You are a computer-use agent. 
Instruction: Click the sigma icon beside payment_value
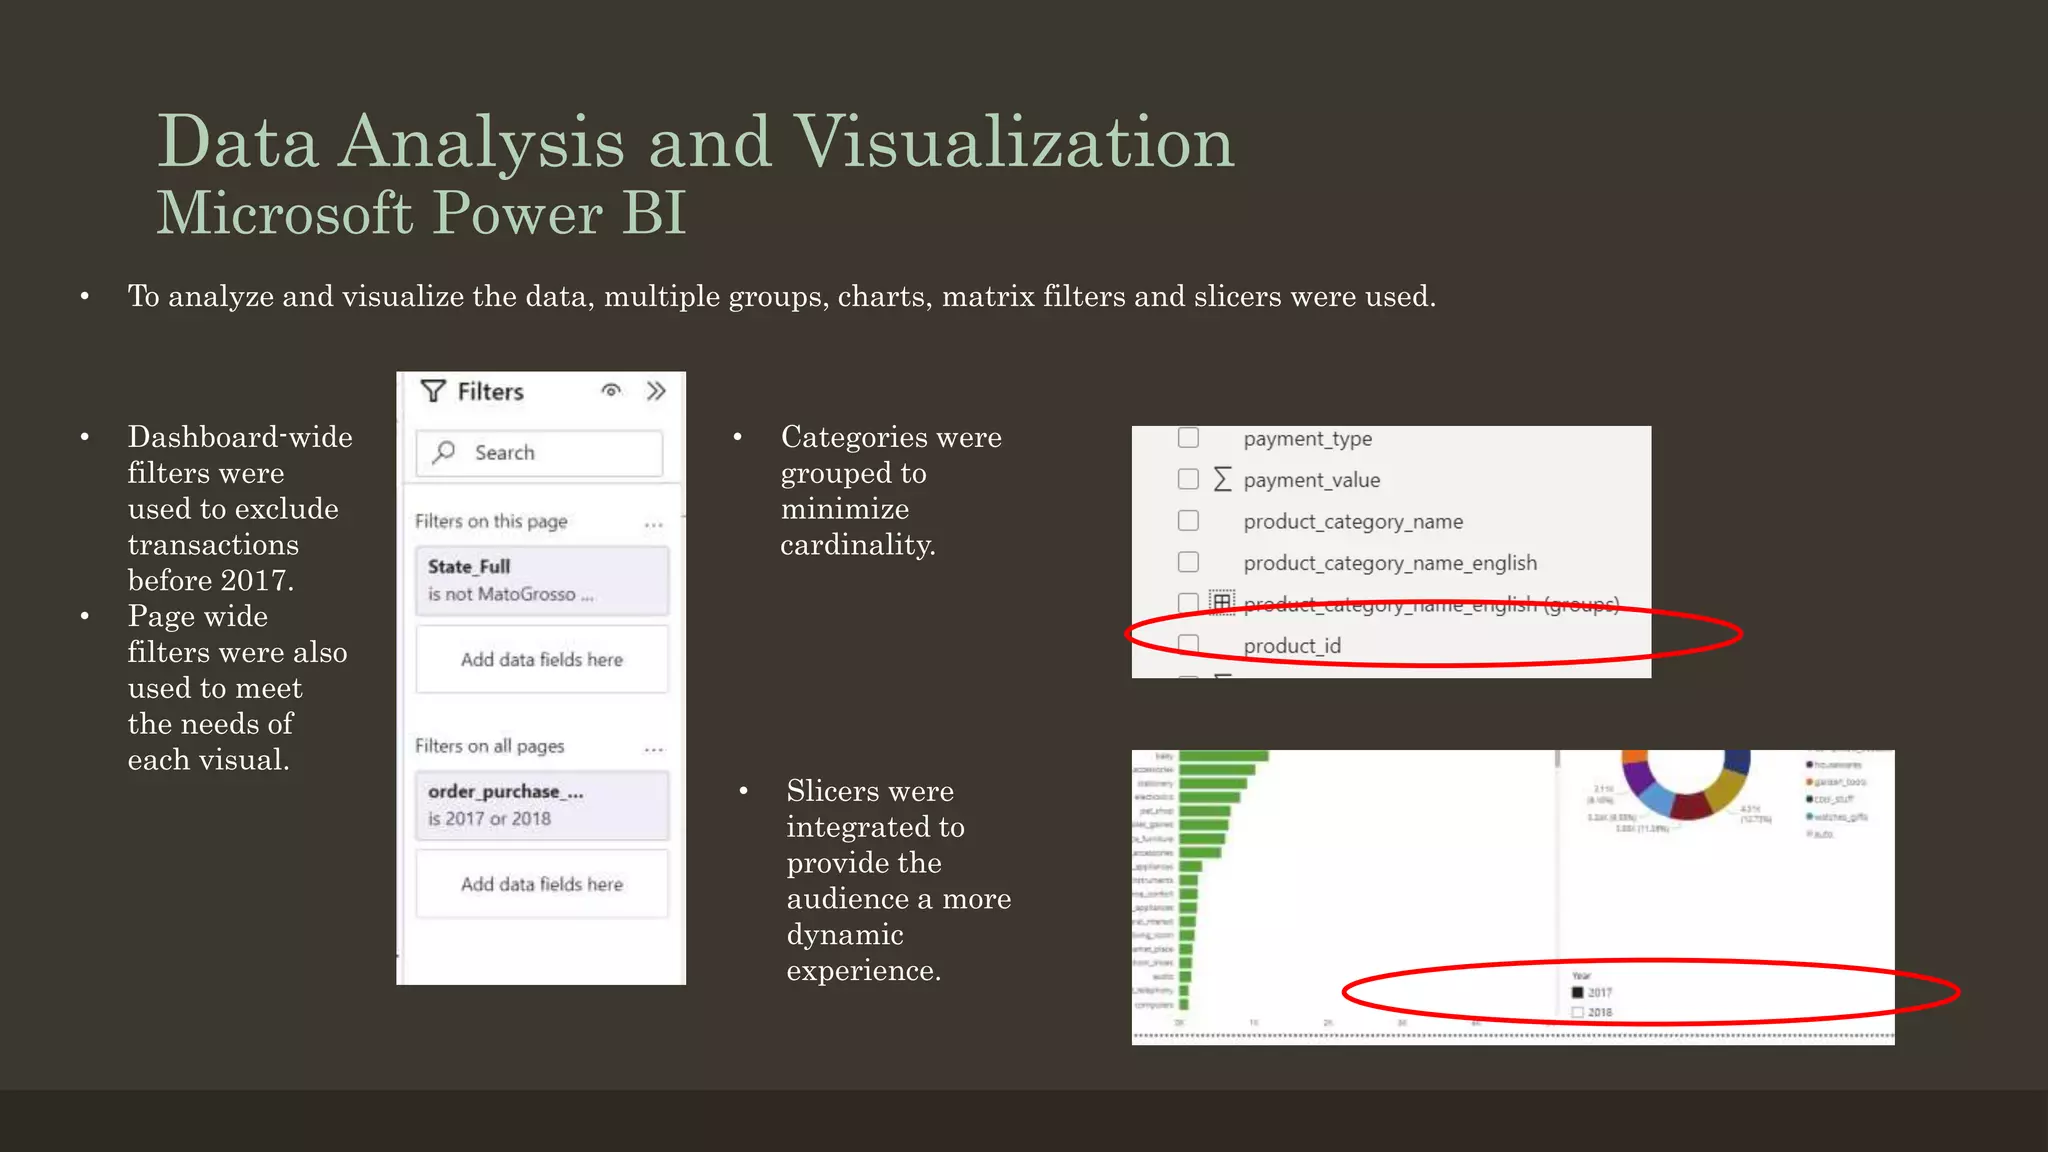pyautogui.click(x=1222, y=479)
